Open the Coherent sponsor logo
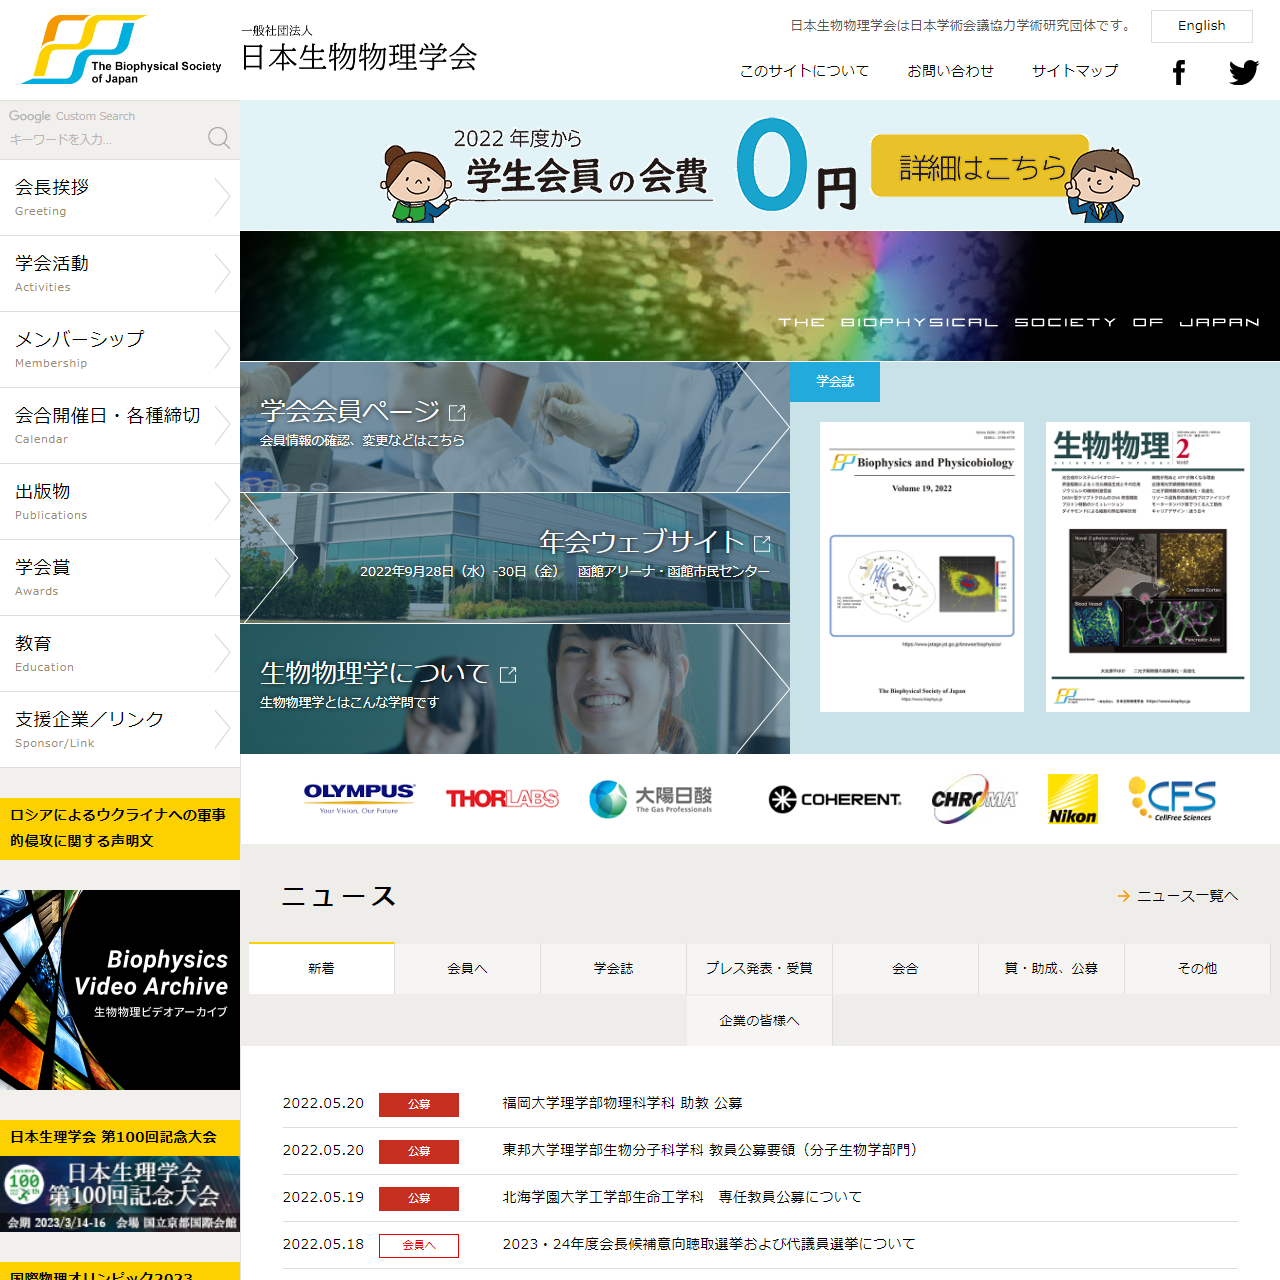This screenshot has height=1280, width=1280. [835, 799]
